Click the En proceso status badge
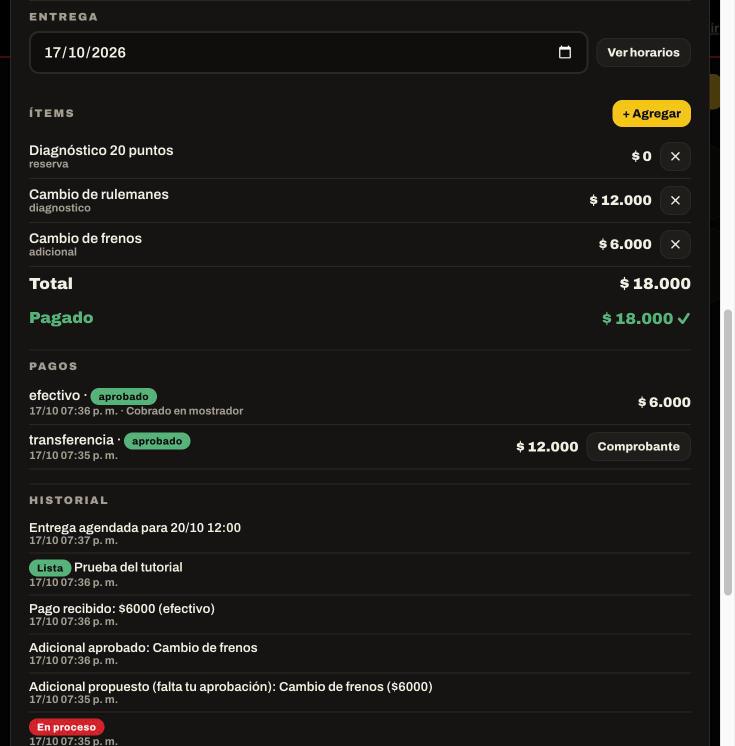Viewport: 735px width, 746px height. (67, 727)
